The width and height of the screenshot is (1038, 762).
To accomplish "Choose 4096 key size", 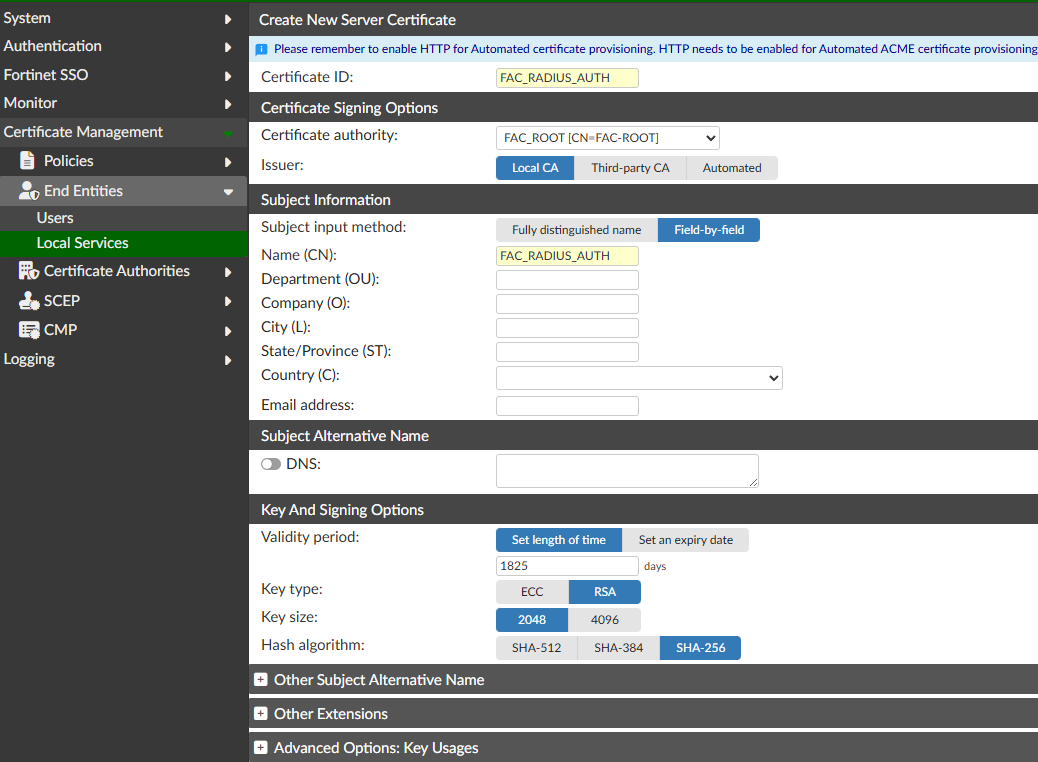I will (604, 620).
